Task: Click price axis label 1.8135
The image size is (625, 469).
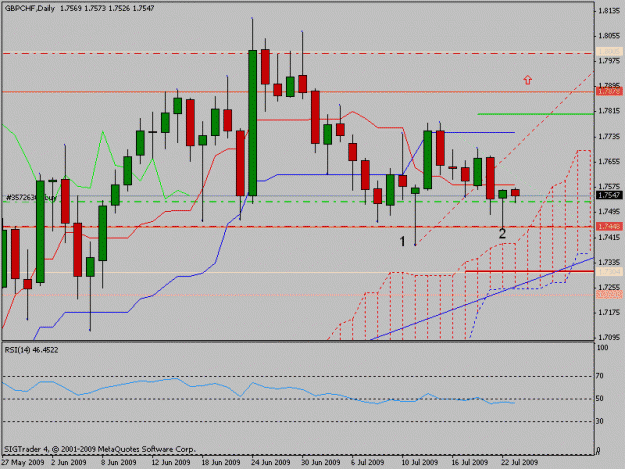Action: click(x=609, y=11)
